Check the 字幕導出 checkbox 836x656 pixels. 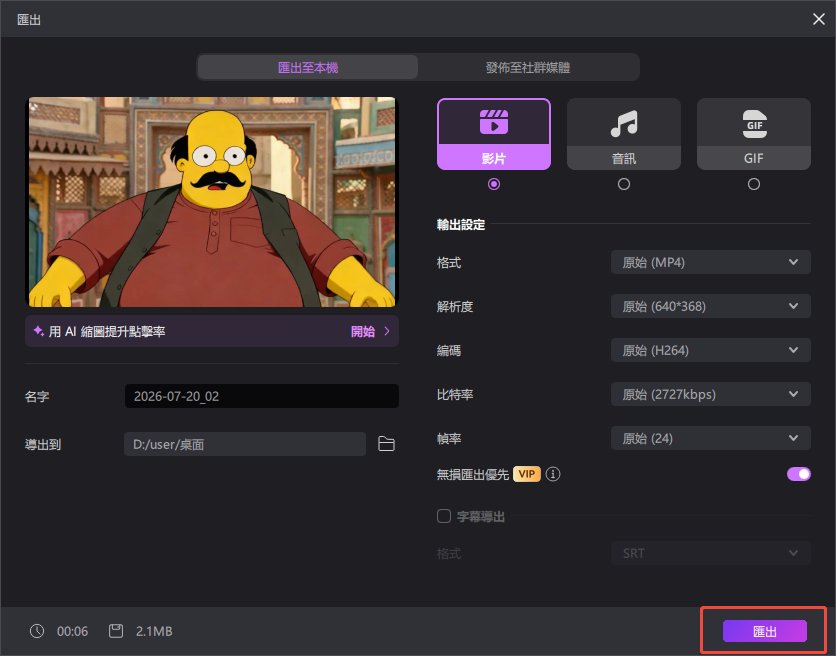pyautogui.click(x=444, y=516)
